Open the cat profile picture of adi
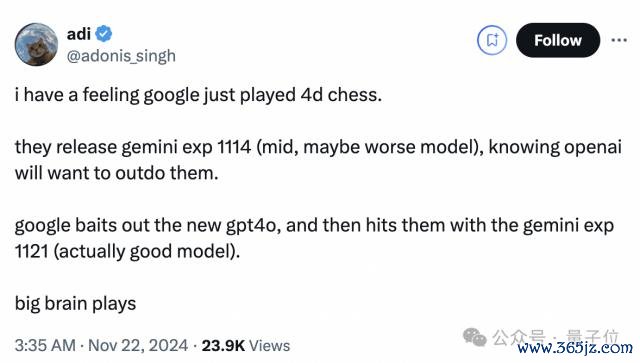The height and width of the screenshot is (363, 640). [x=36, y=45]
